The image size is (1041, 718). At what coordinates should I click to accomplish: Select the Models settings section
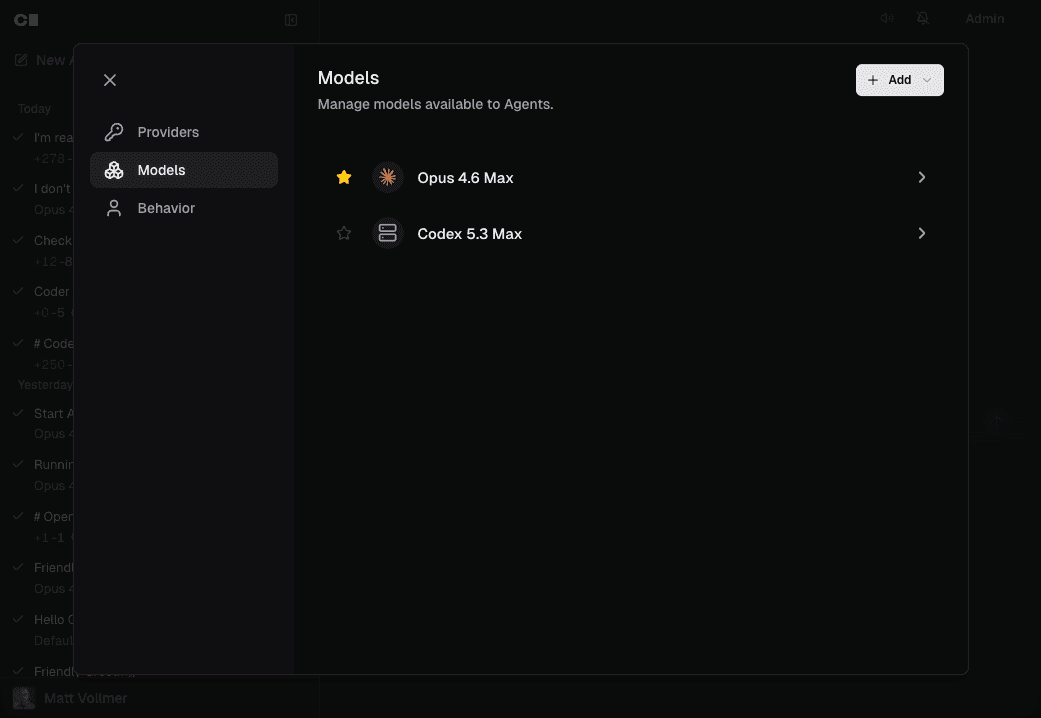184,170
